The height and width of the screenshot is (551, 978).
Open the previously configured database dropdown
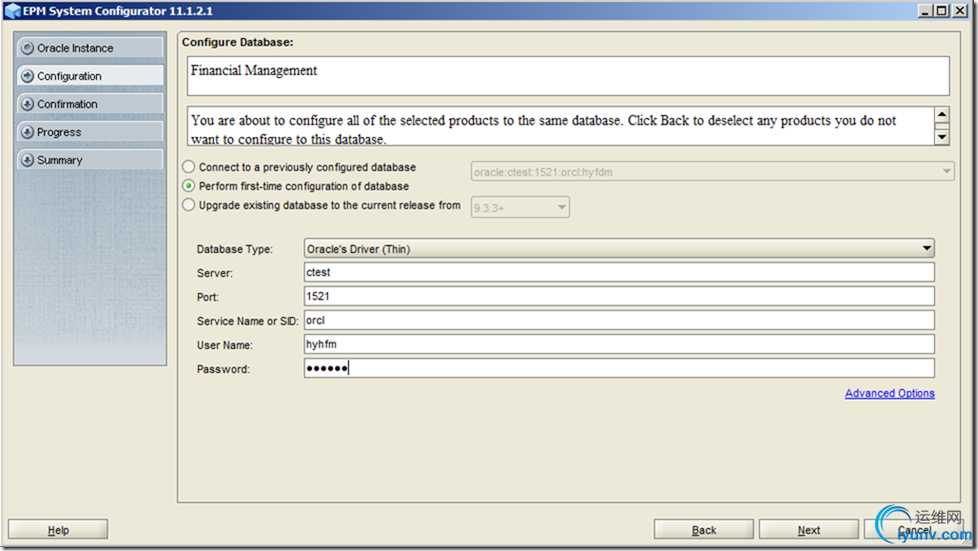click(712, 172)
